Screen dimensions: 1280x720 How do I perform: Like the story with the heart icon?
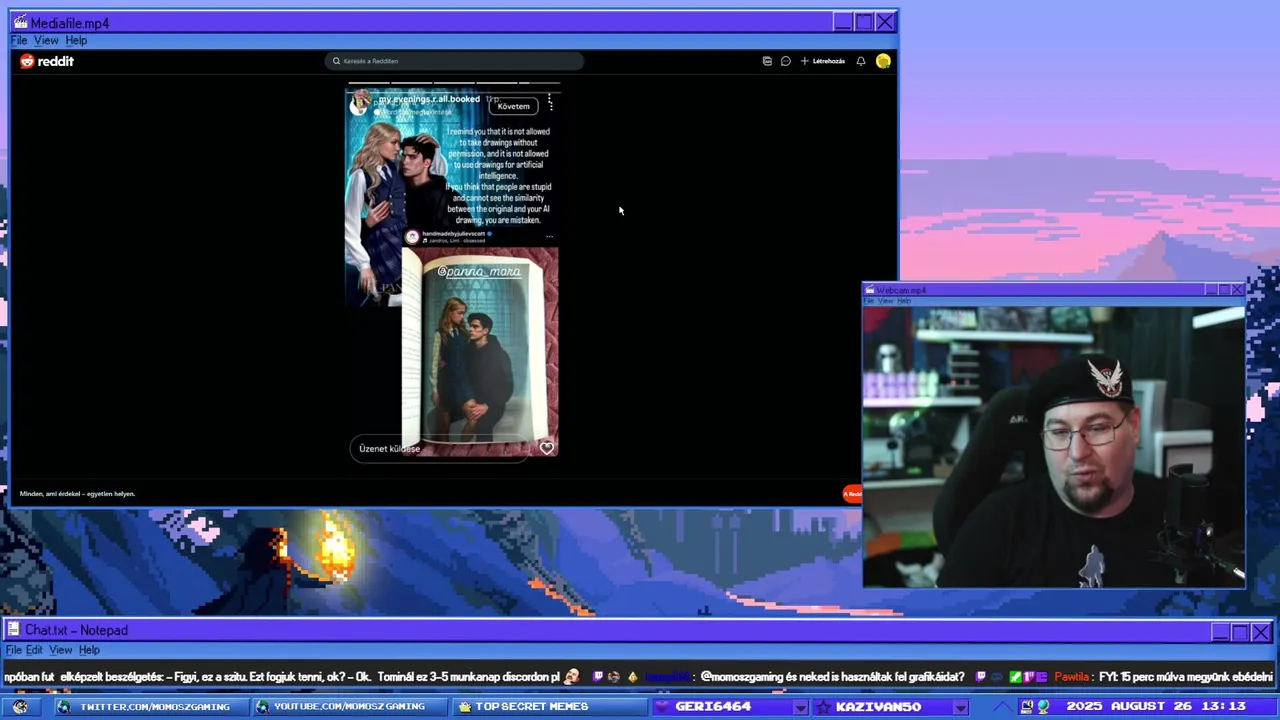point(547,448)
